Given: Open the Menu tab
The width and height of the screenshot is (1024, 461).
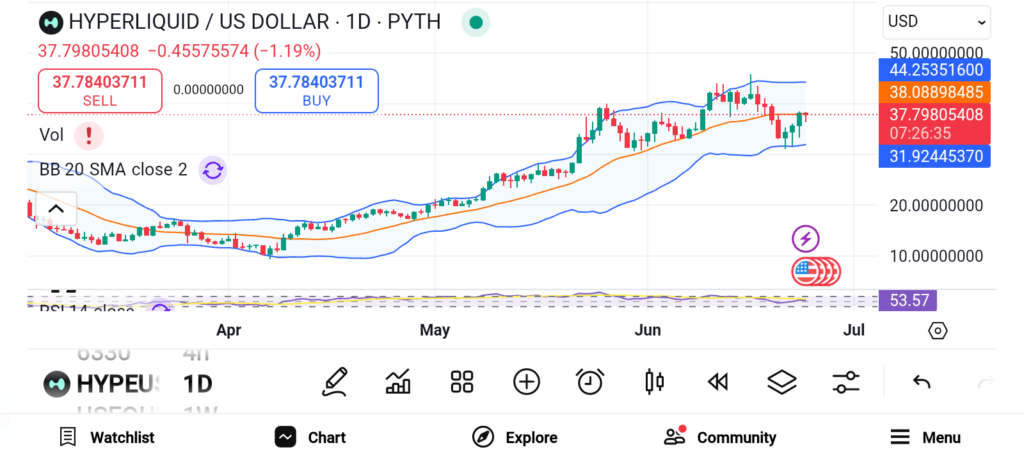Looking at the screenshot, I should tap(925, 437).
